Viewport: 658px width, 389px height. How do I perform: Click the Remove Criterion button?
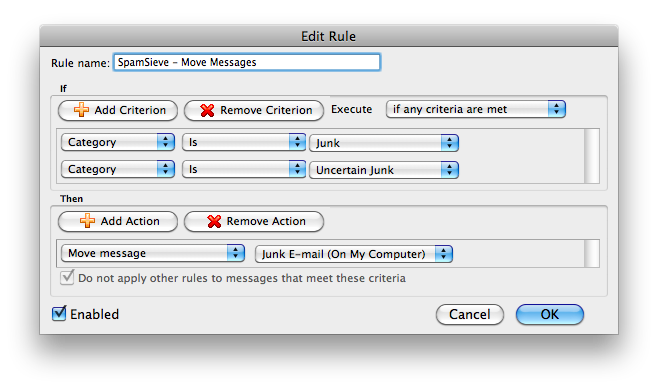(x=254, y=110)
